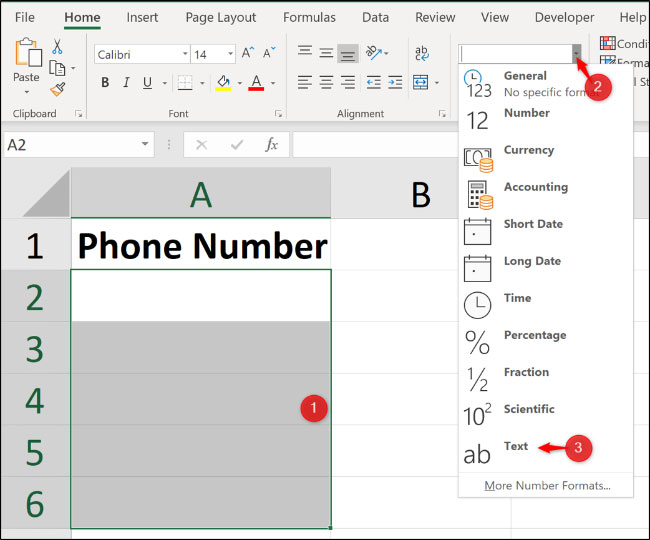The width and height of the screenshot is (650, 540).
Task: Open the Calibri font name dropdown
Action: click(185, 54)
